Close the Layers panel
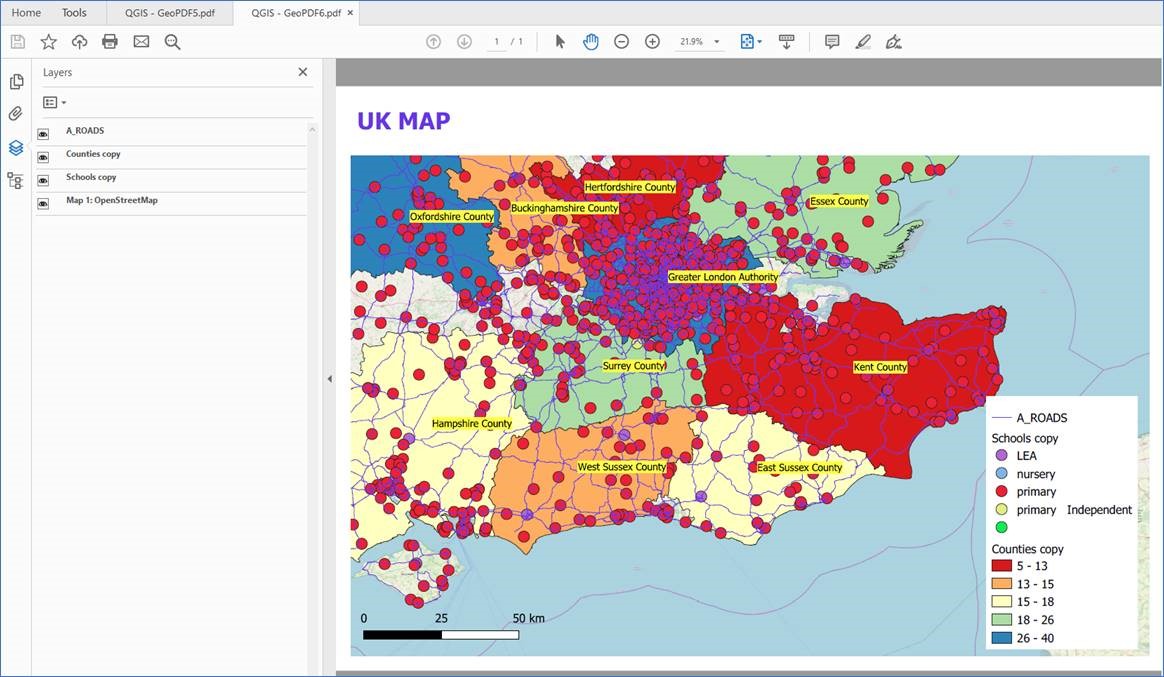Screen dimensions: 1164x677 coord(302,71)
